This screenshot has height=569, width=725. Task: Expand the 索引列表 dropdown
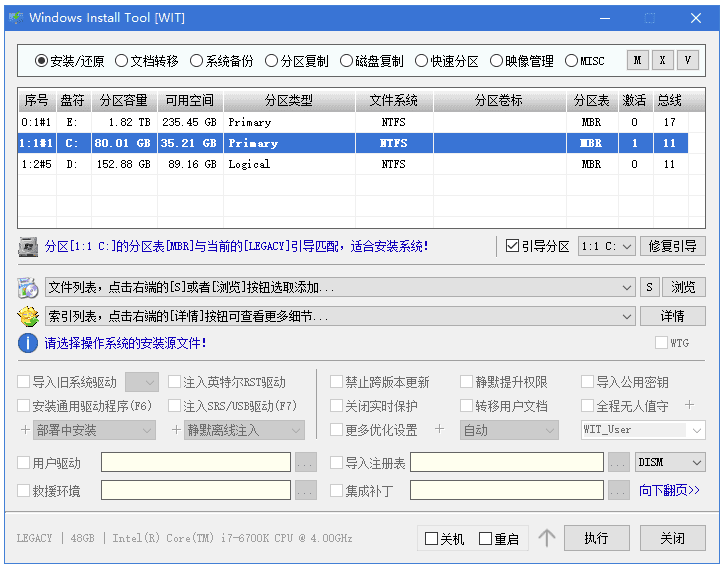tap(627, 316)
